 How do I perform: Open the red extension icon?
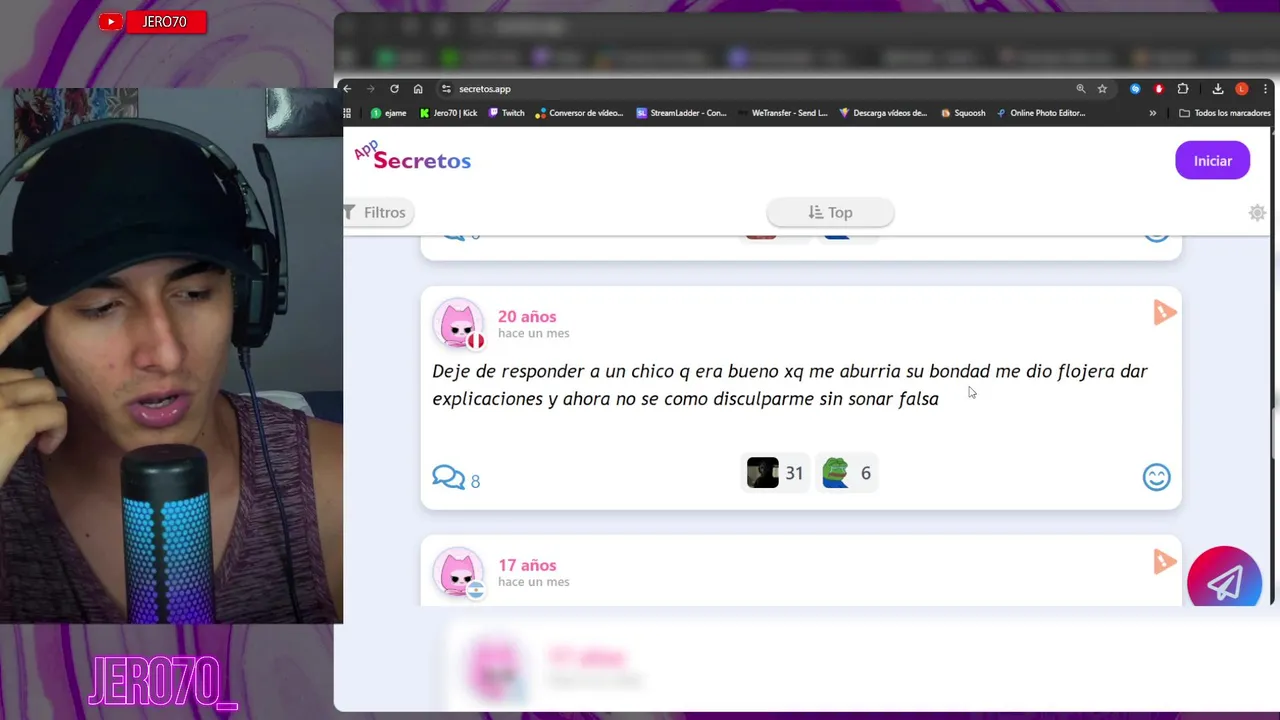click(x=1159, y=89)
